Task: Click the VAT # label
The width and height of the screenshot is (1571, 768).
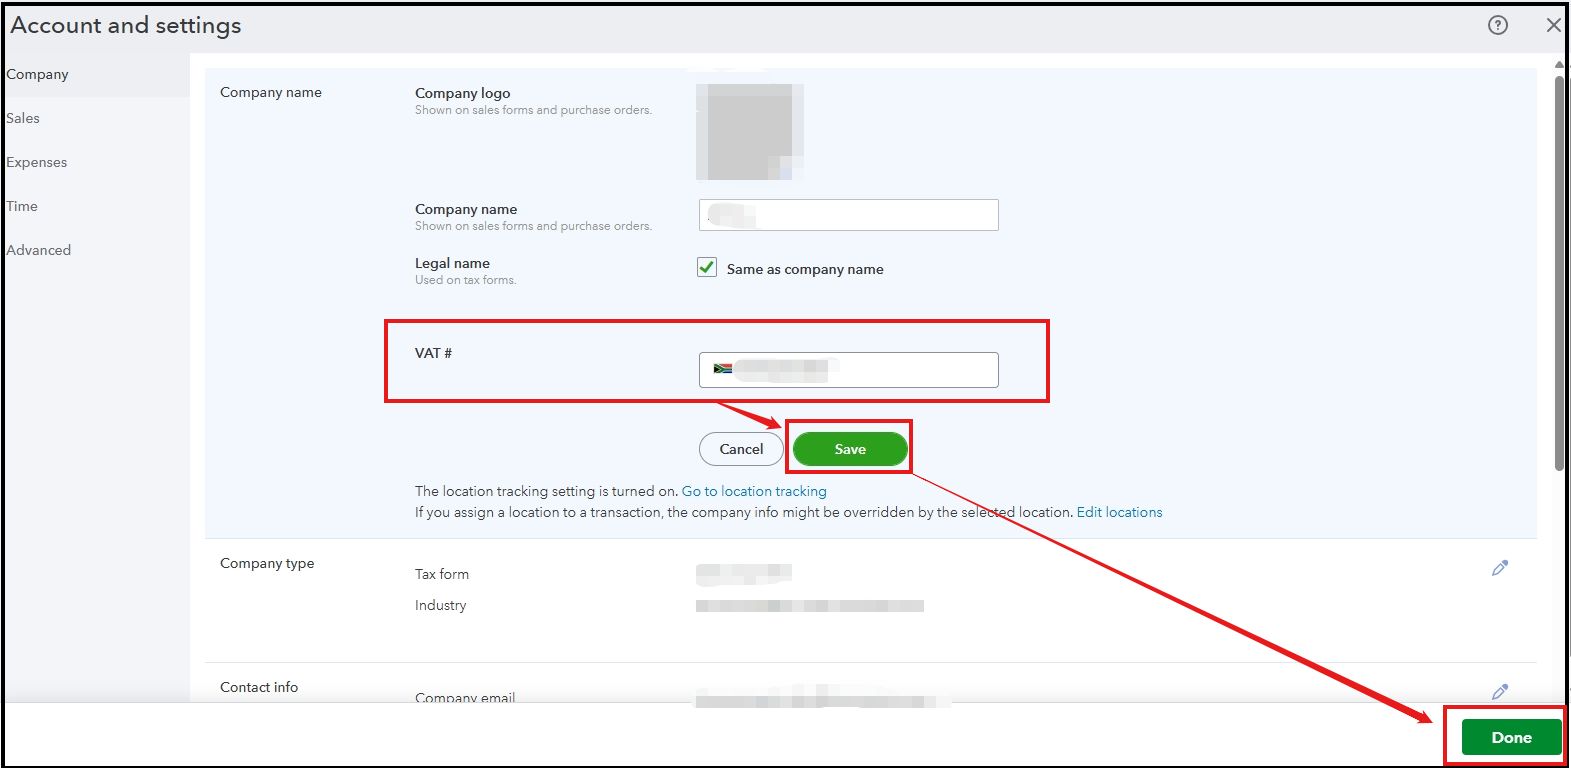Action: click(433, 353)
